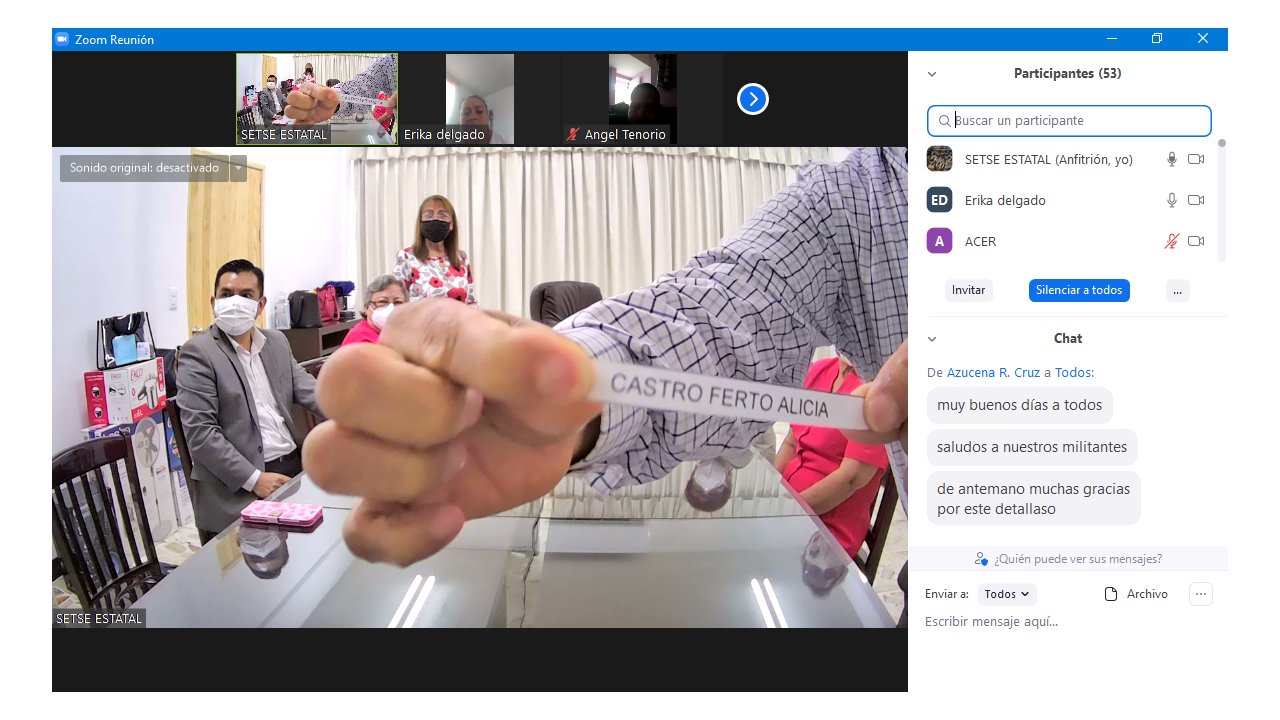Screen dimensions: 1280x720
Task: Click '¿Quién puede ver sus mensajes?' link
Action: click(x=1078, y=559)
